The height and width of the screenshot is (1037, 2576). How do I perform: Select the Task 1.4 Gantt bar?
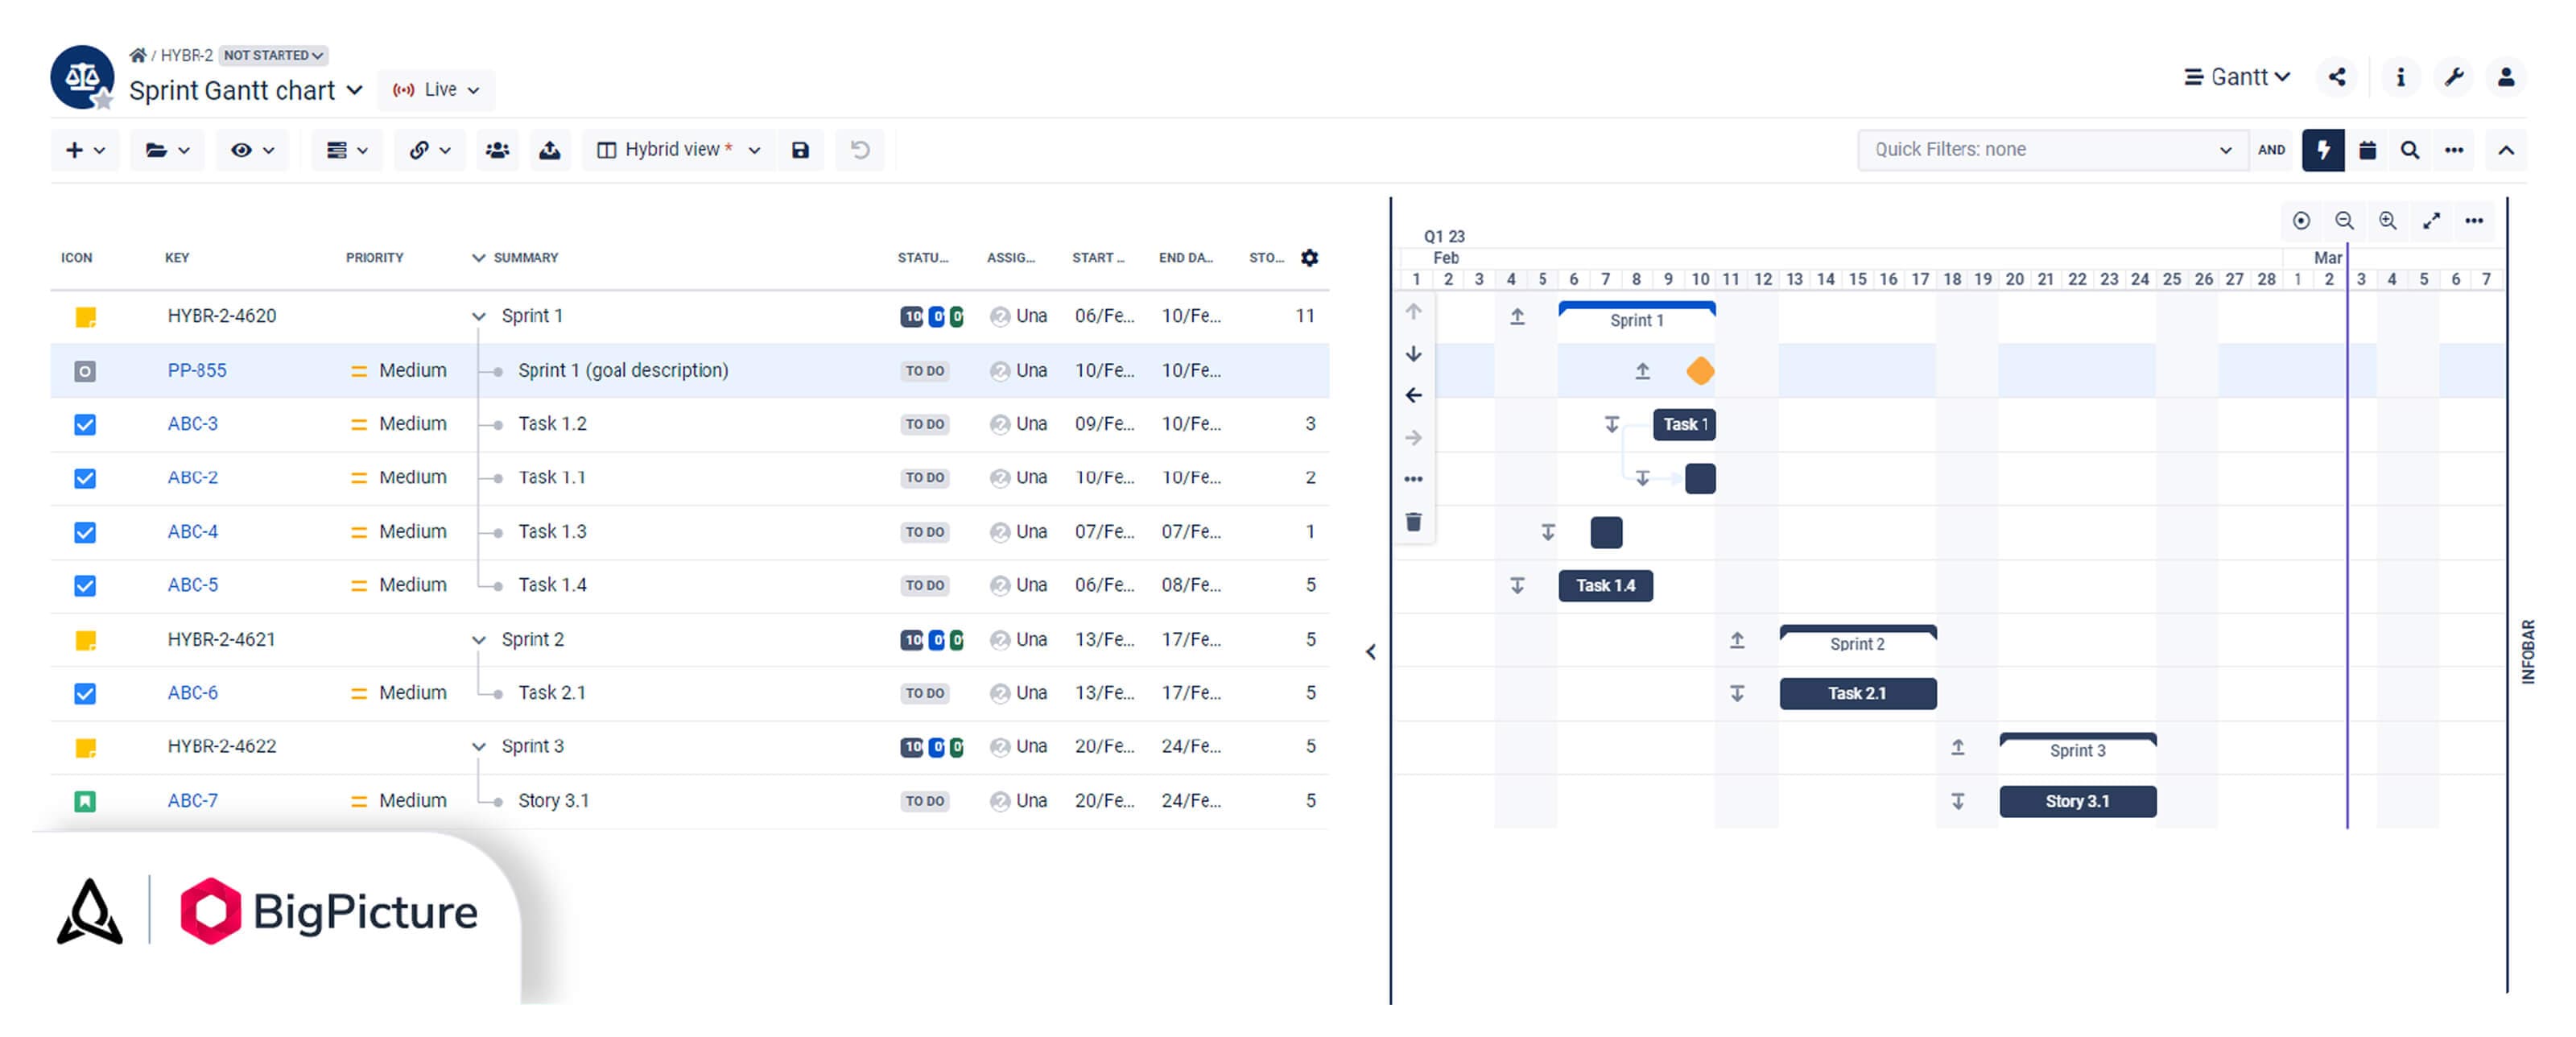click(1605, 586)
